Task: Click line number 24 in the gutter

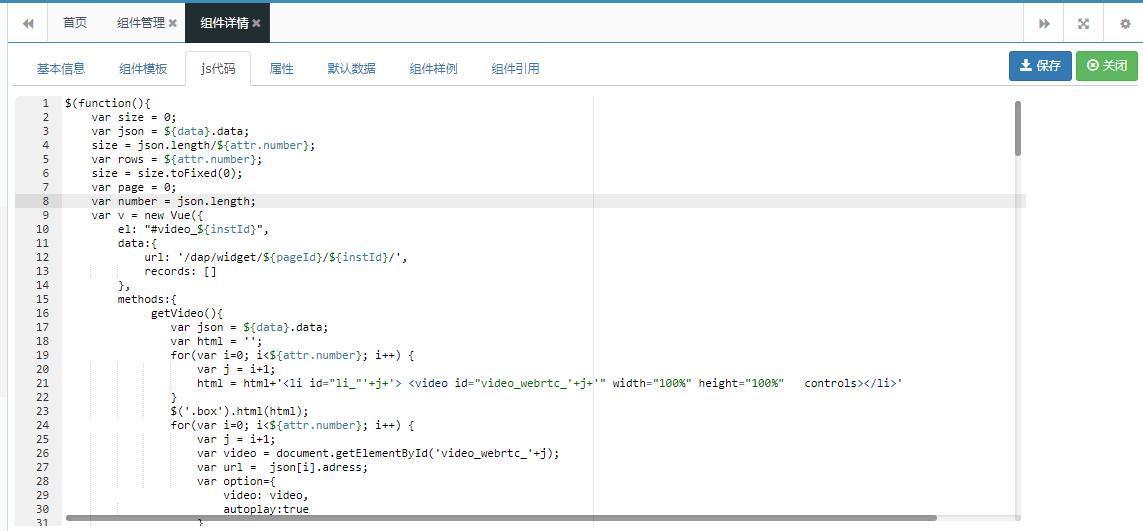Action: (42, 425)
